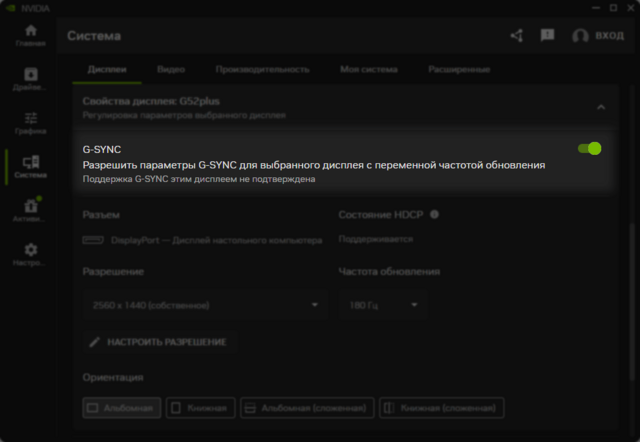The height and width of the screenshot is (442, 640).
Task: Click the NVIDIA logo in title bar
Action: point(10,8)
